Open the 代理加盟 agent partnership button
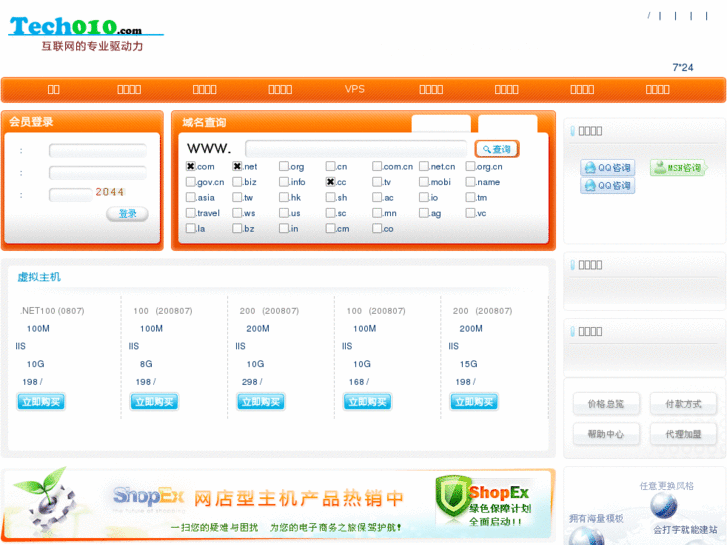Viewport: 727px width, 545px height. (x=683, y=434)
